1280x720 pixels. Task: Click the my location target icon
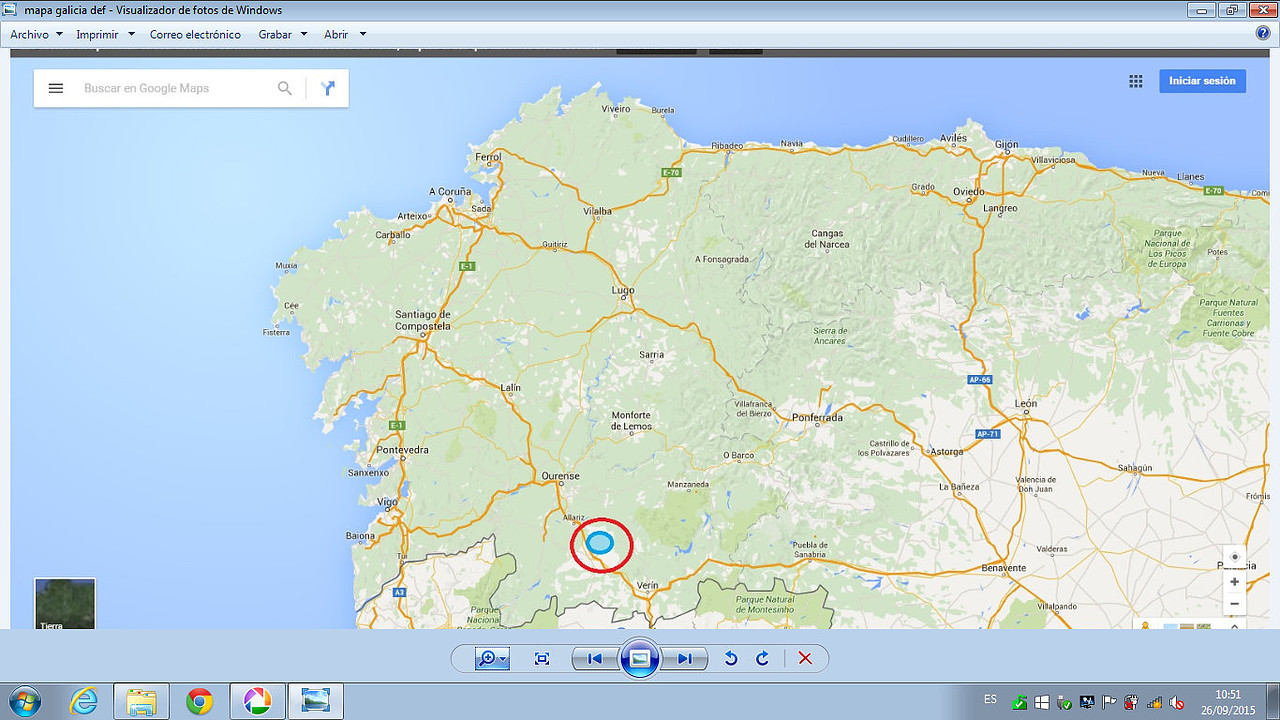(x=1235, y=557)
